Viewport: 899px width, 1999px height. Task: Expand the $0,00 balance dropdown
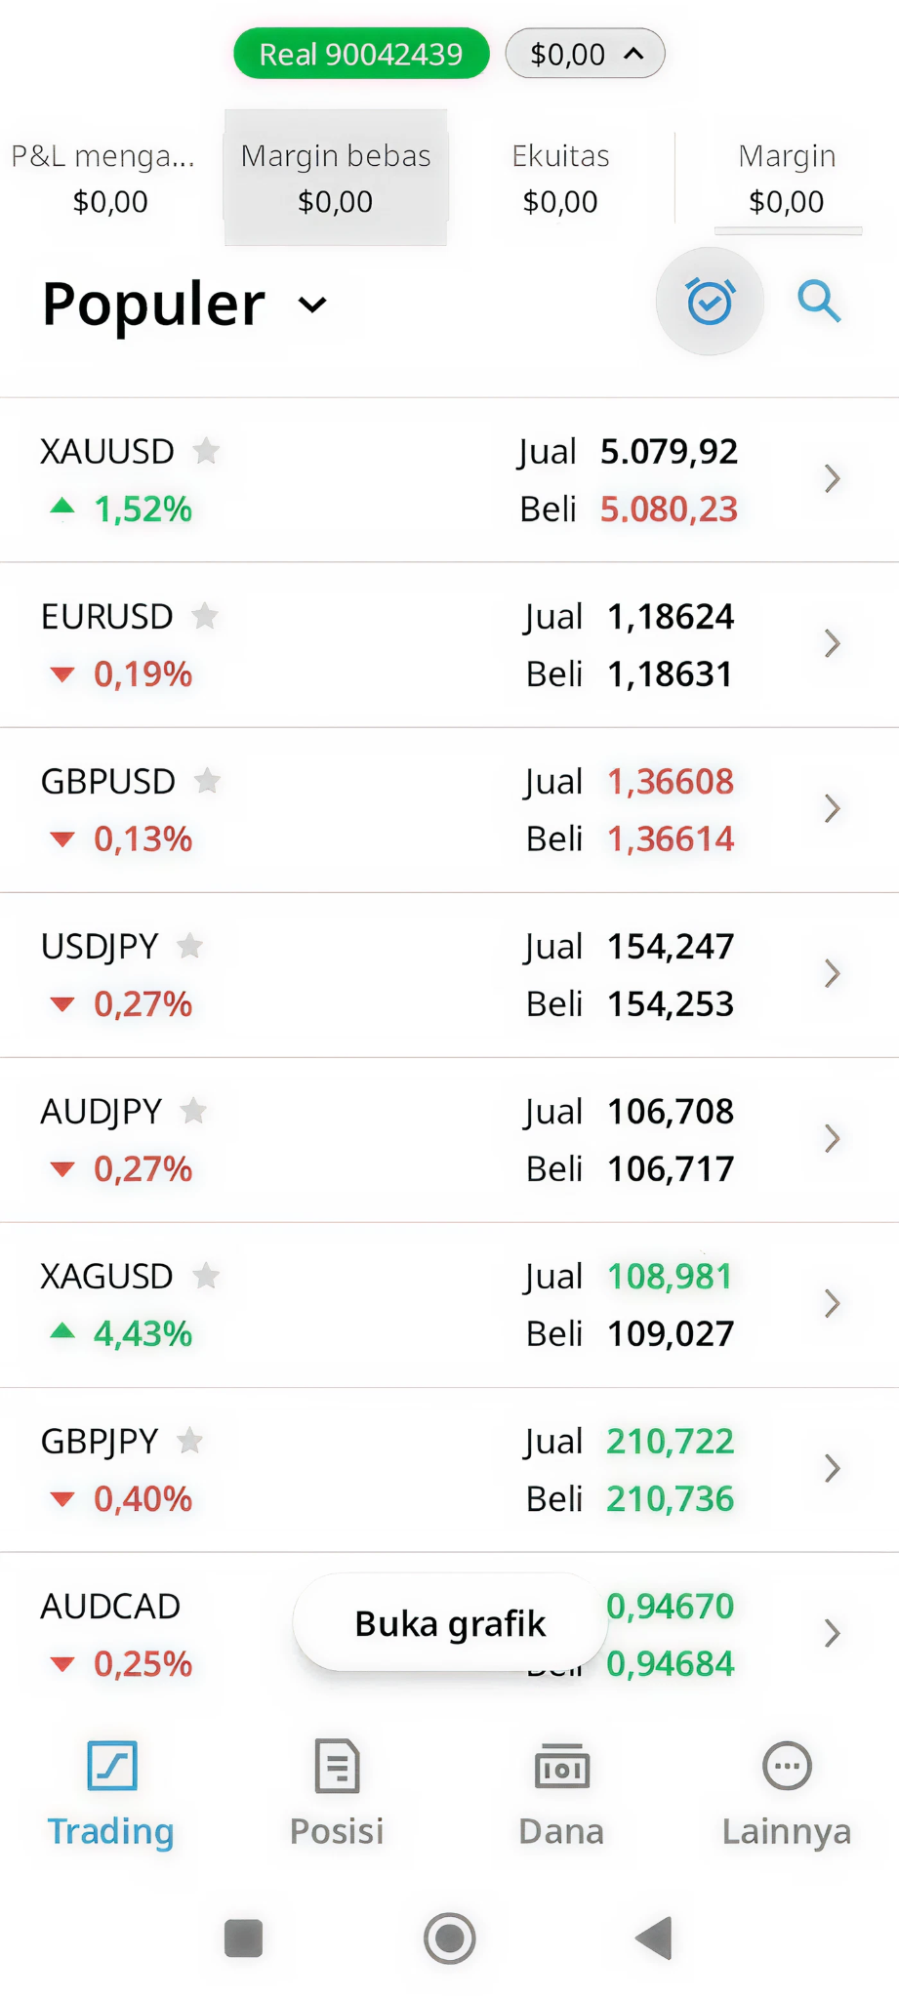[x=585, y=54]
